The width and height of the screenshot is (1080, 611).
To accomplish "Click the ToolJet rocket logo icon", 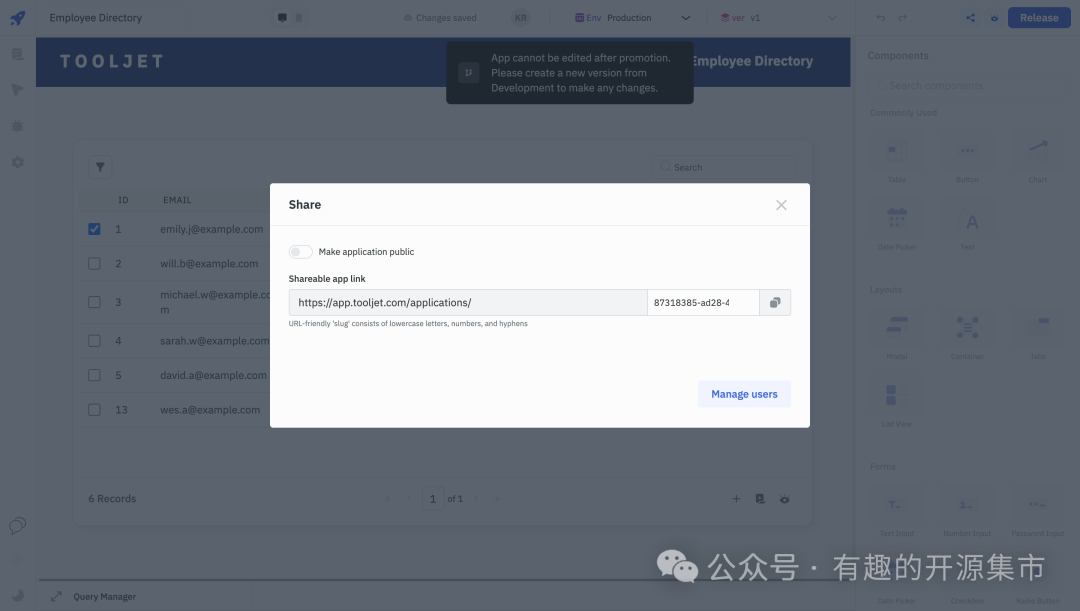I will pos(17,18).
